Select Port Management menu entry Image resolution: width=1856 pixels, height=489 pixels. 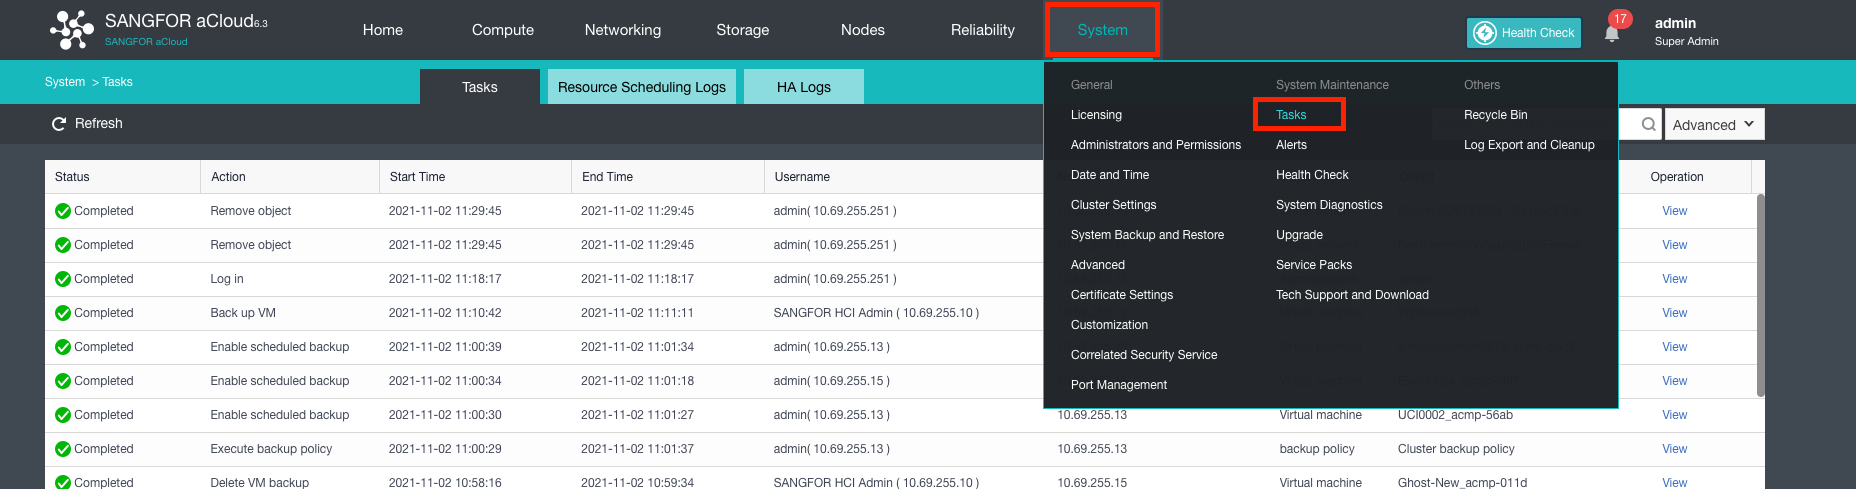click(x=1119, y=385)
